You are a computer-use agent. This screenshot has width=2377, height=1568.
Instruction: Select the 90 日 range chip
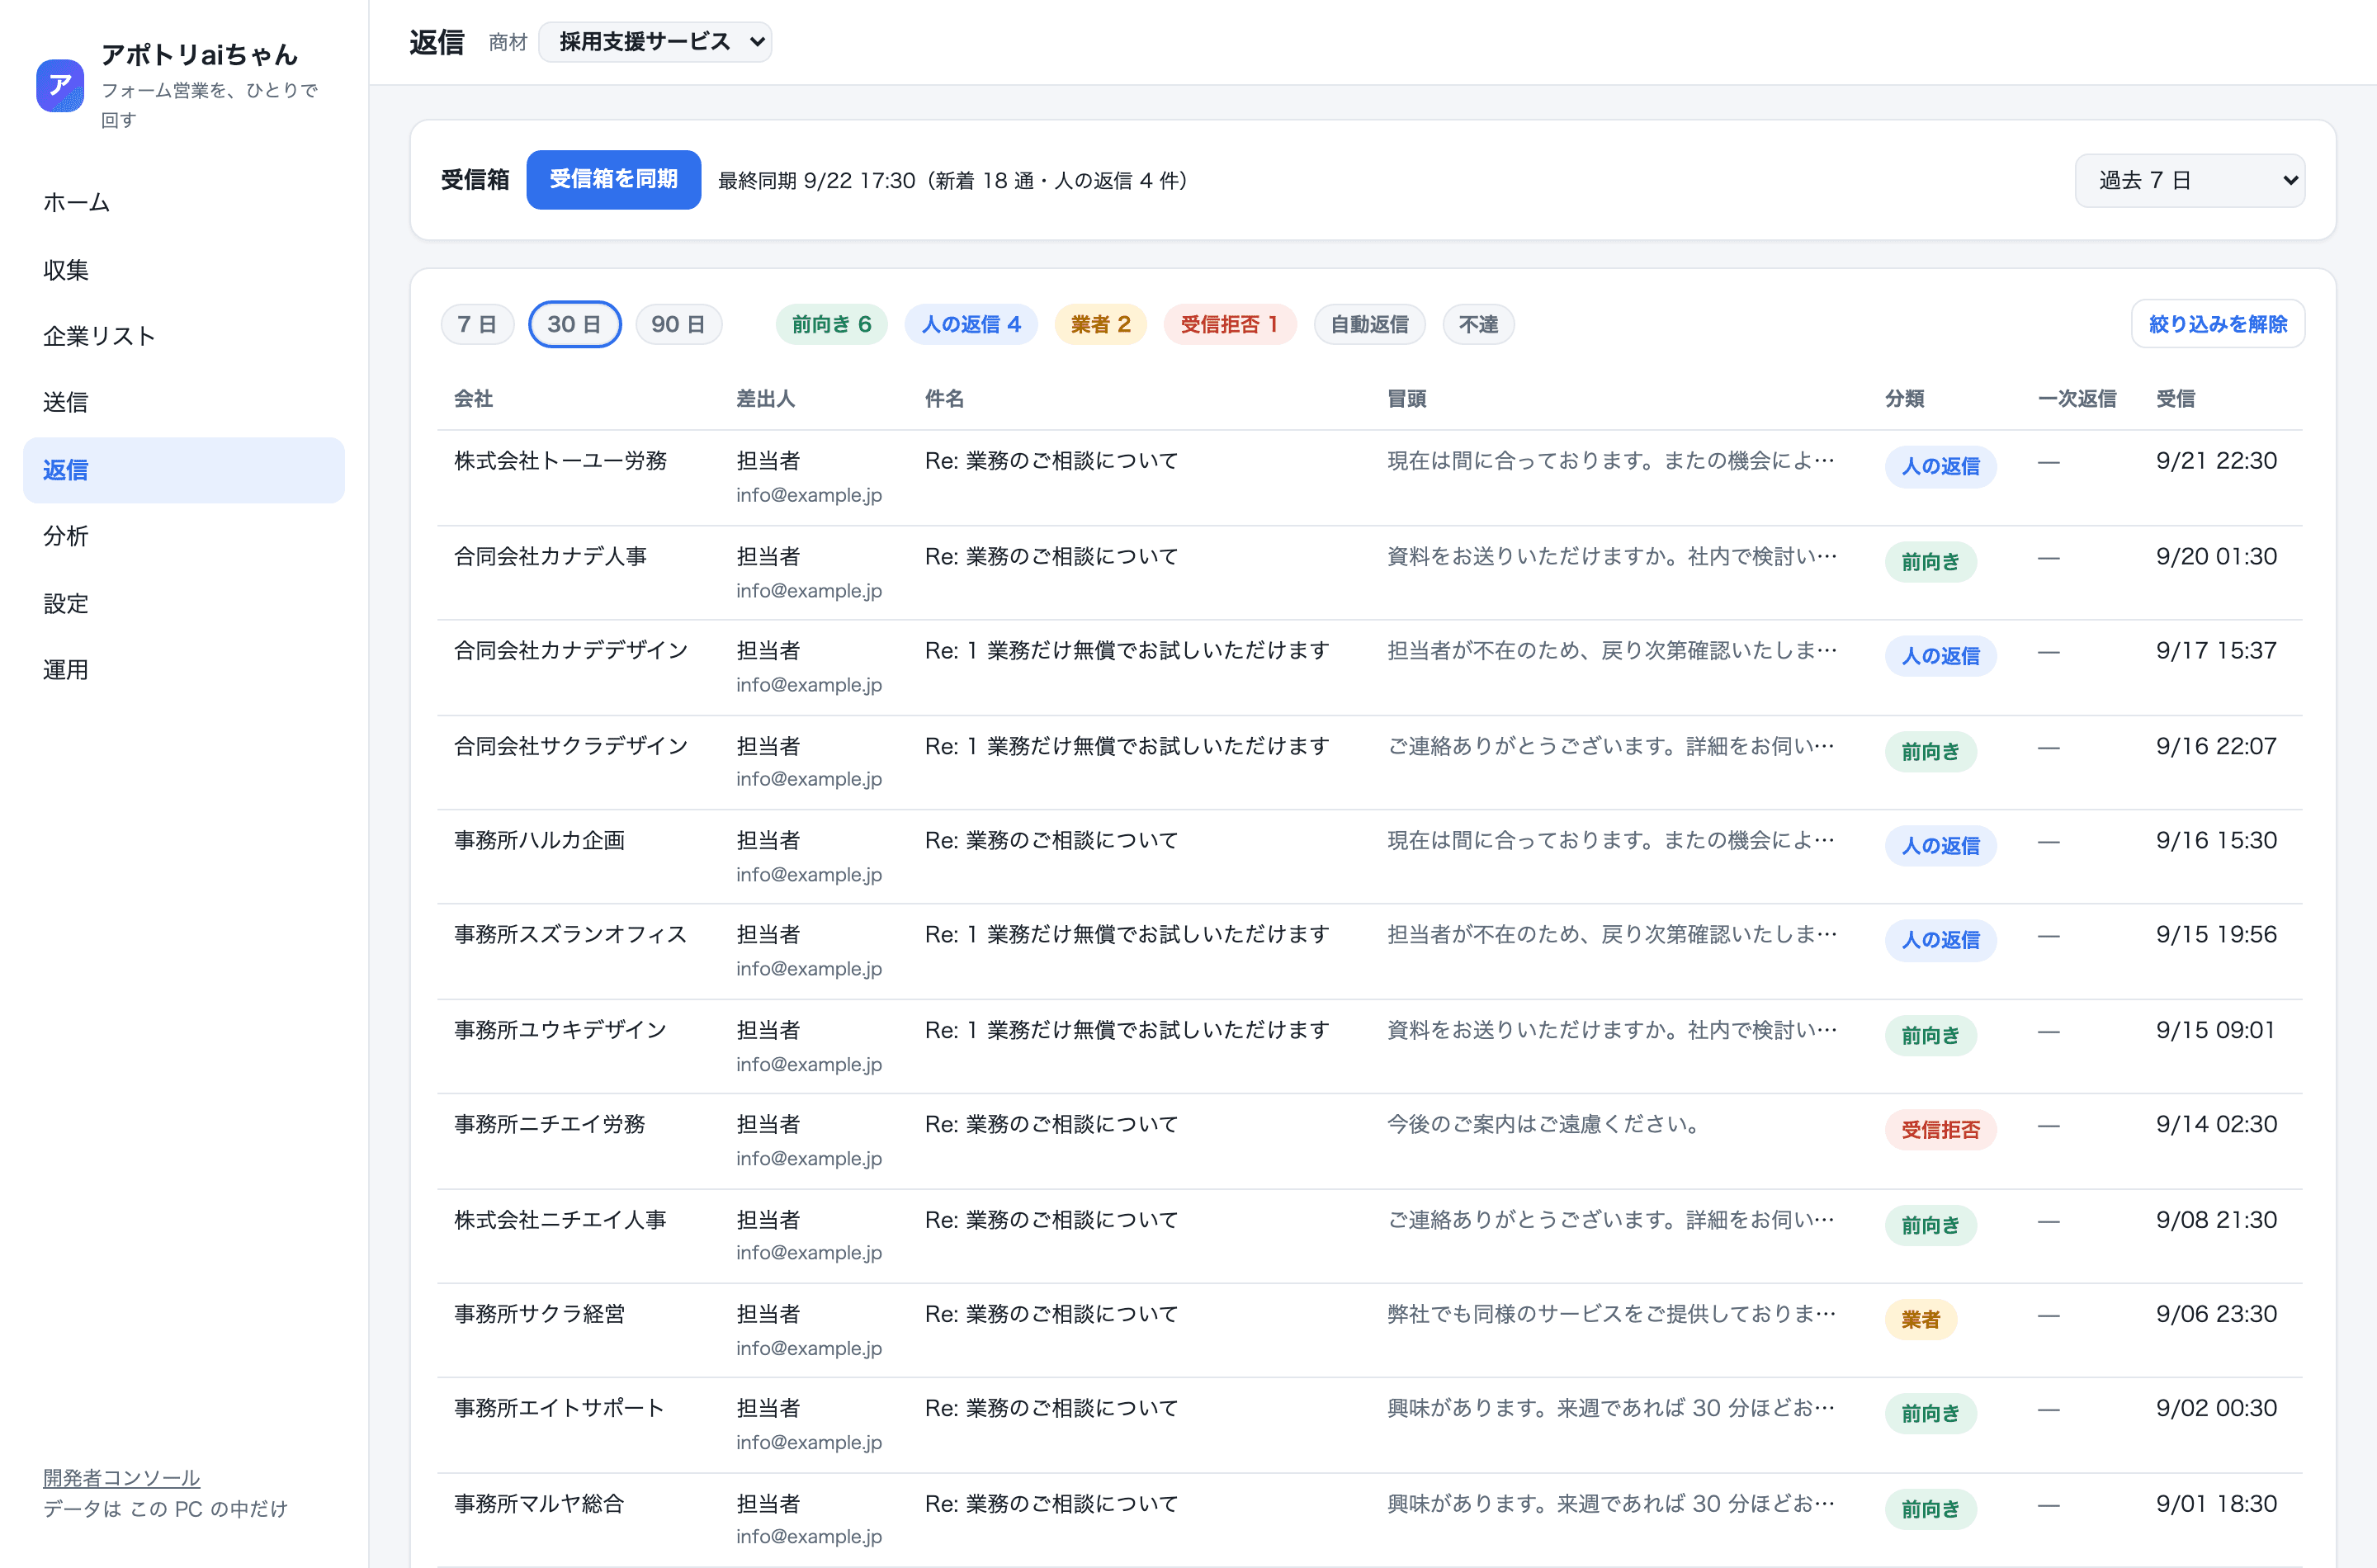tap(678, 324)
